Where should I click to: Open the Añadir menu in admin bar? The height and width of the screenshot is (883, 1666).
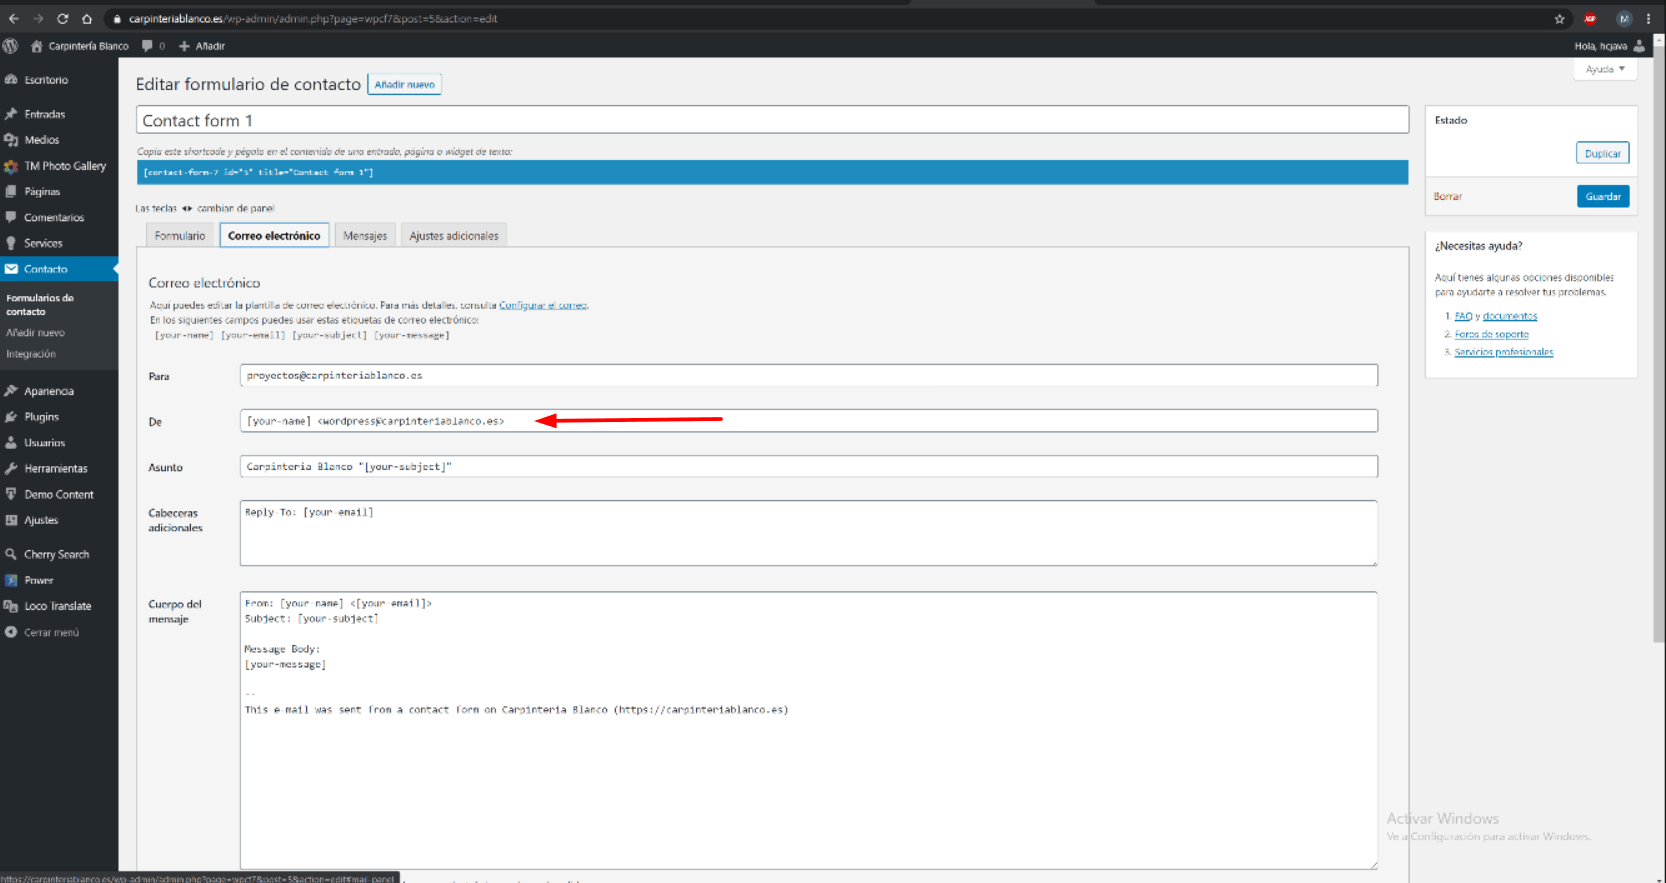(202, 46)
